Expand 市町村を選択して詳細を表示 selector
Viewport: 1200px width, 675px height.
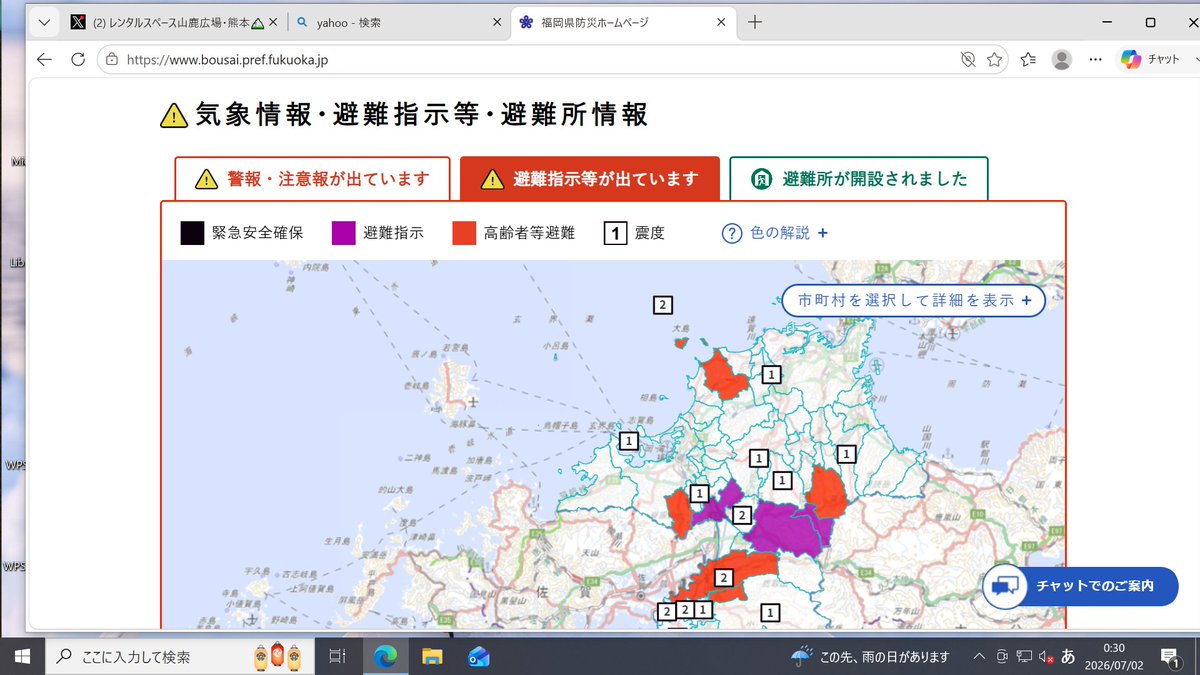(x=913, y=300)
